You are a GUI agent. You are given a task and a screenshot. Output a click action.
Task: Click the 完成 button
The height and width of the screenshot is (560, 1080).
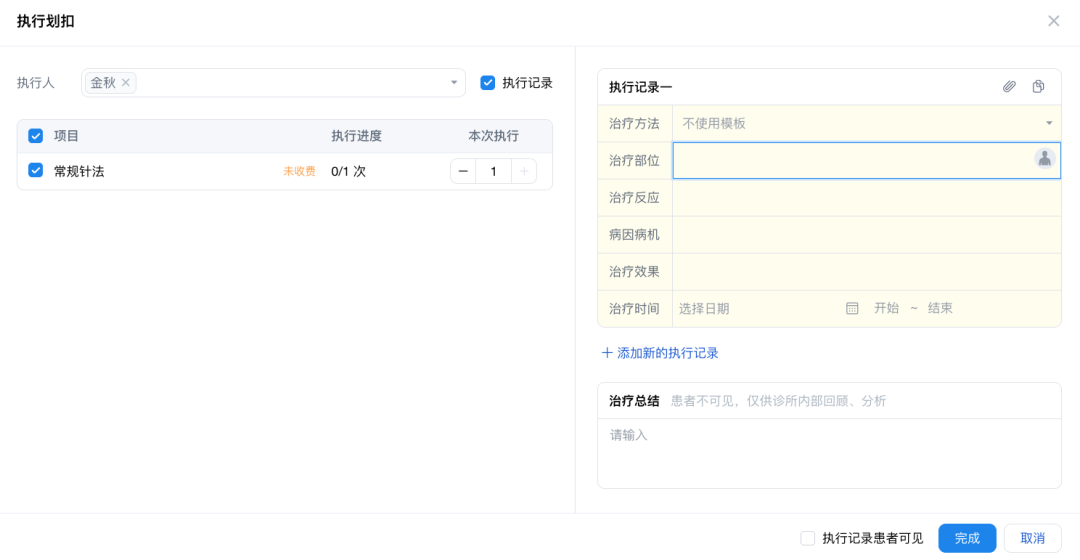click(967, 538)
